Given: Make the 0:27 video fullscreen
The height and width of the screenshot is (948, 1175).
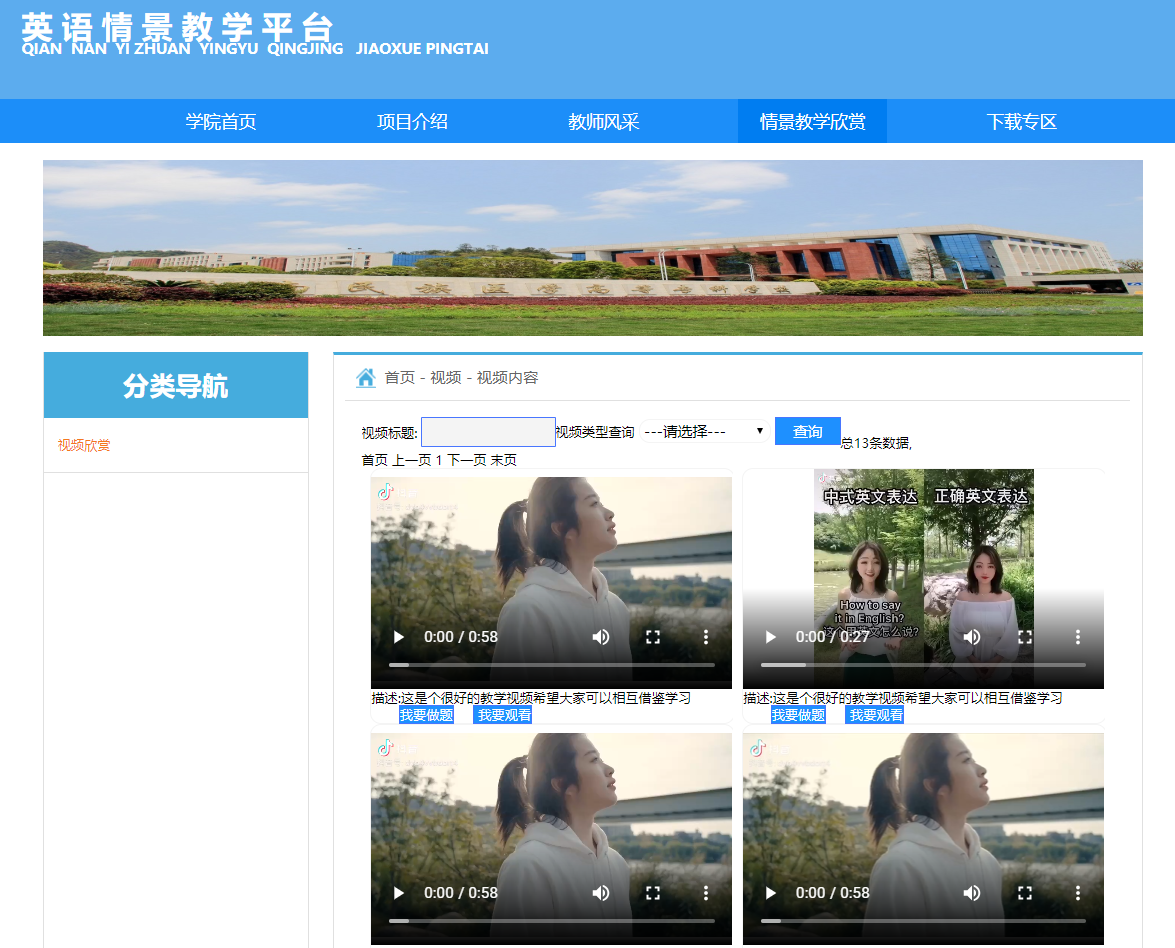Looking at the screenshot, I should coord(1025,637).
